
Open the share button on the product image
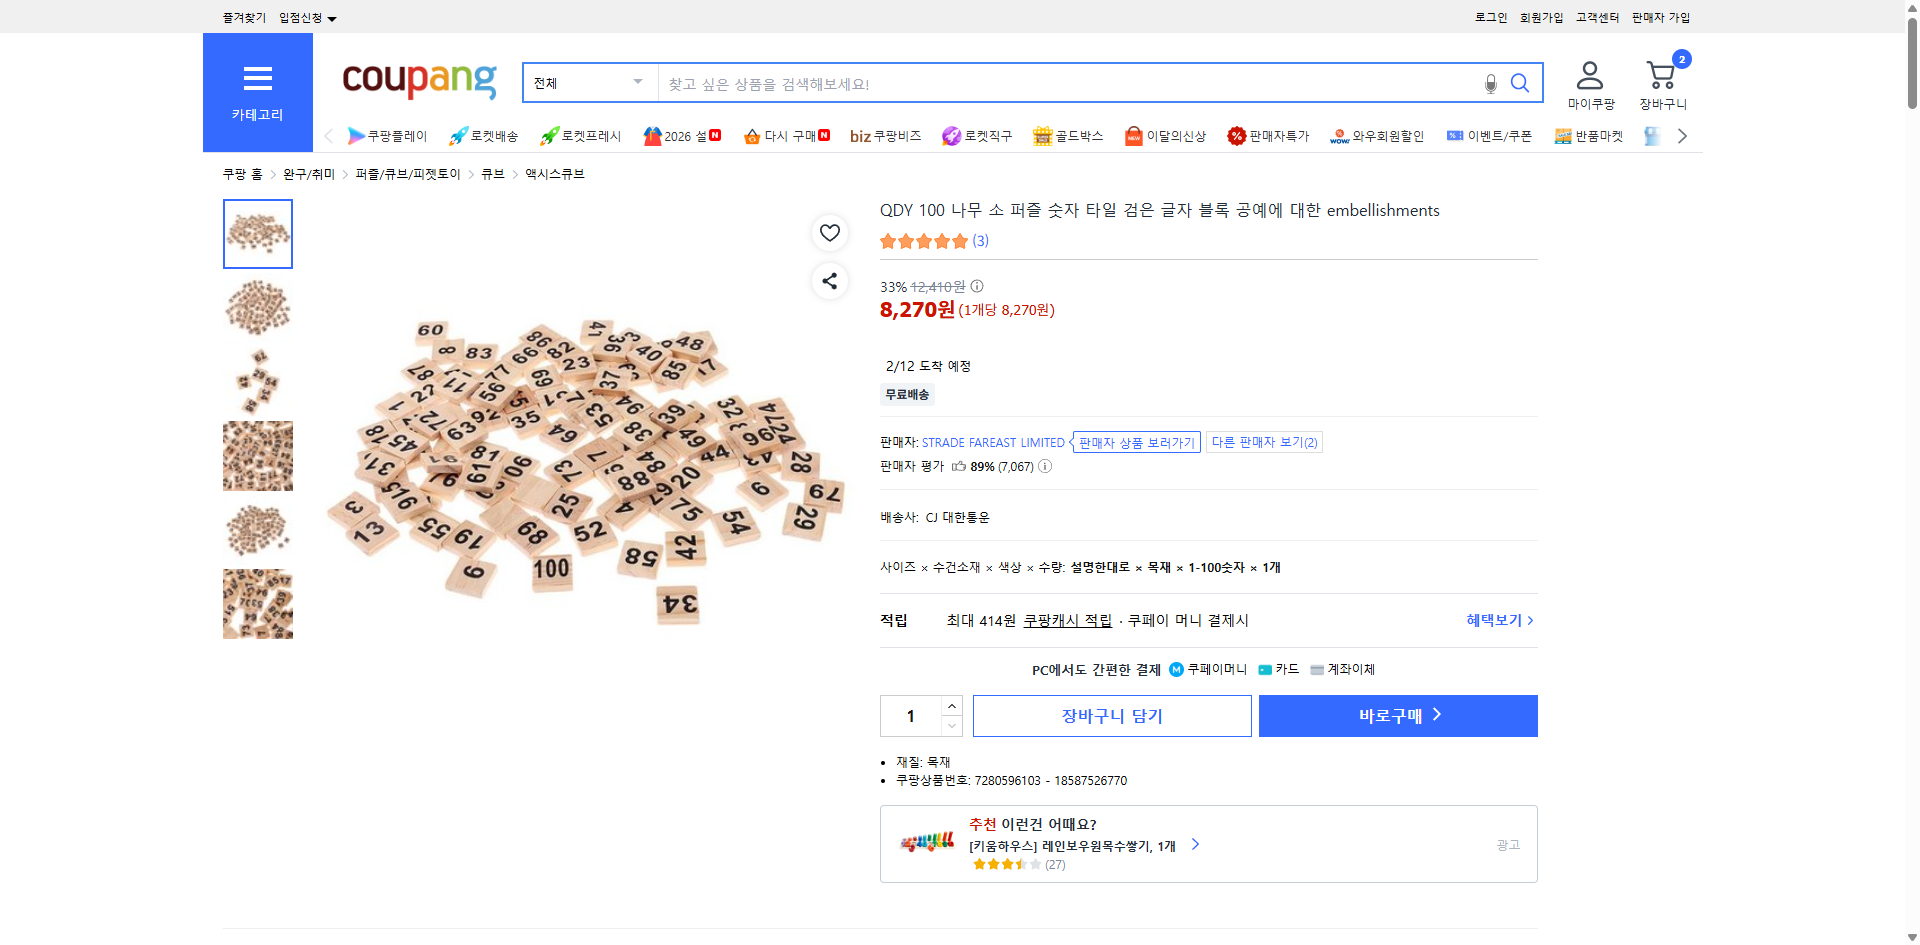829,281
